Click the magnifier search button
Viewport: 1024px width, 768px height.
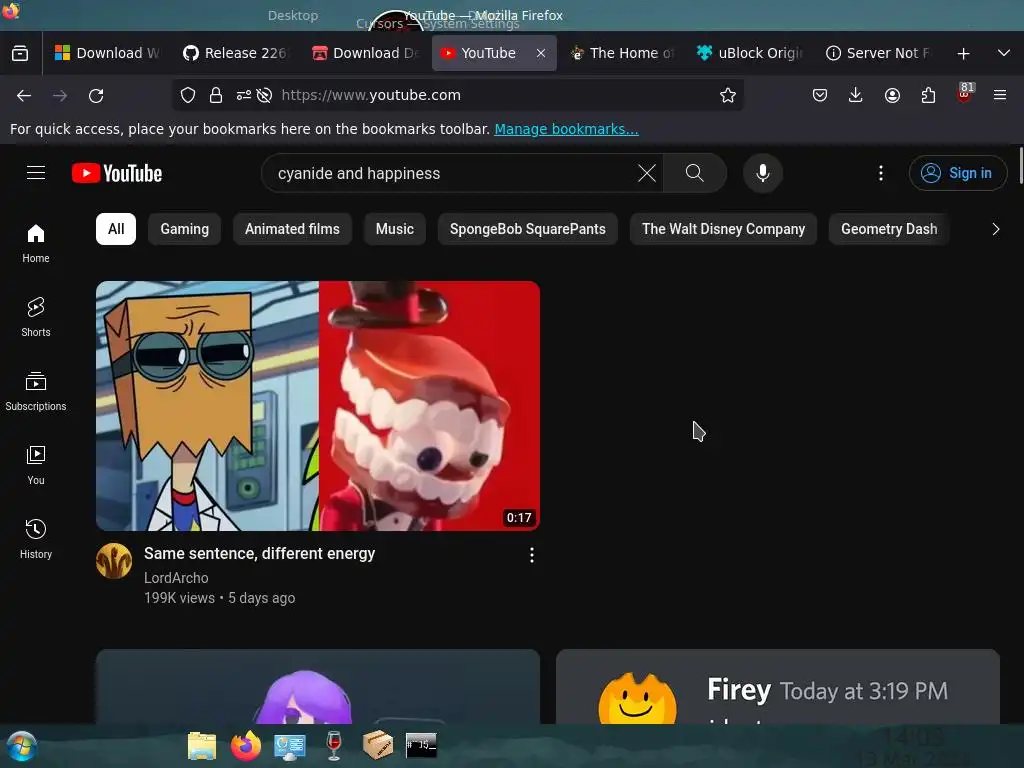[x=695, y=173]
